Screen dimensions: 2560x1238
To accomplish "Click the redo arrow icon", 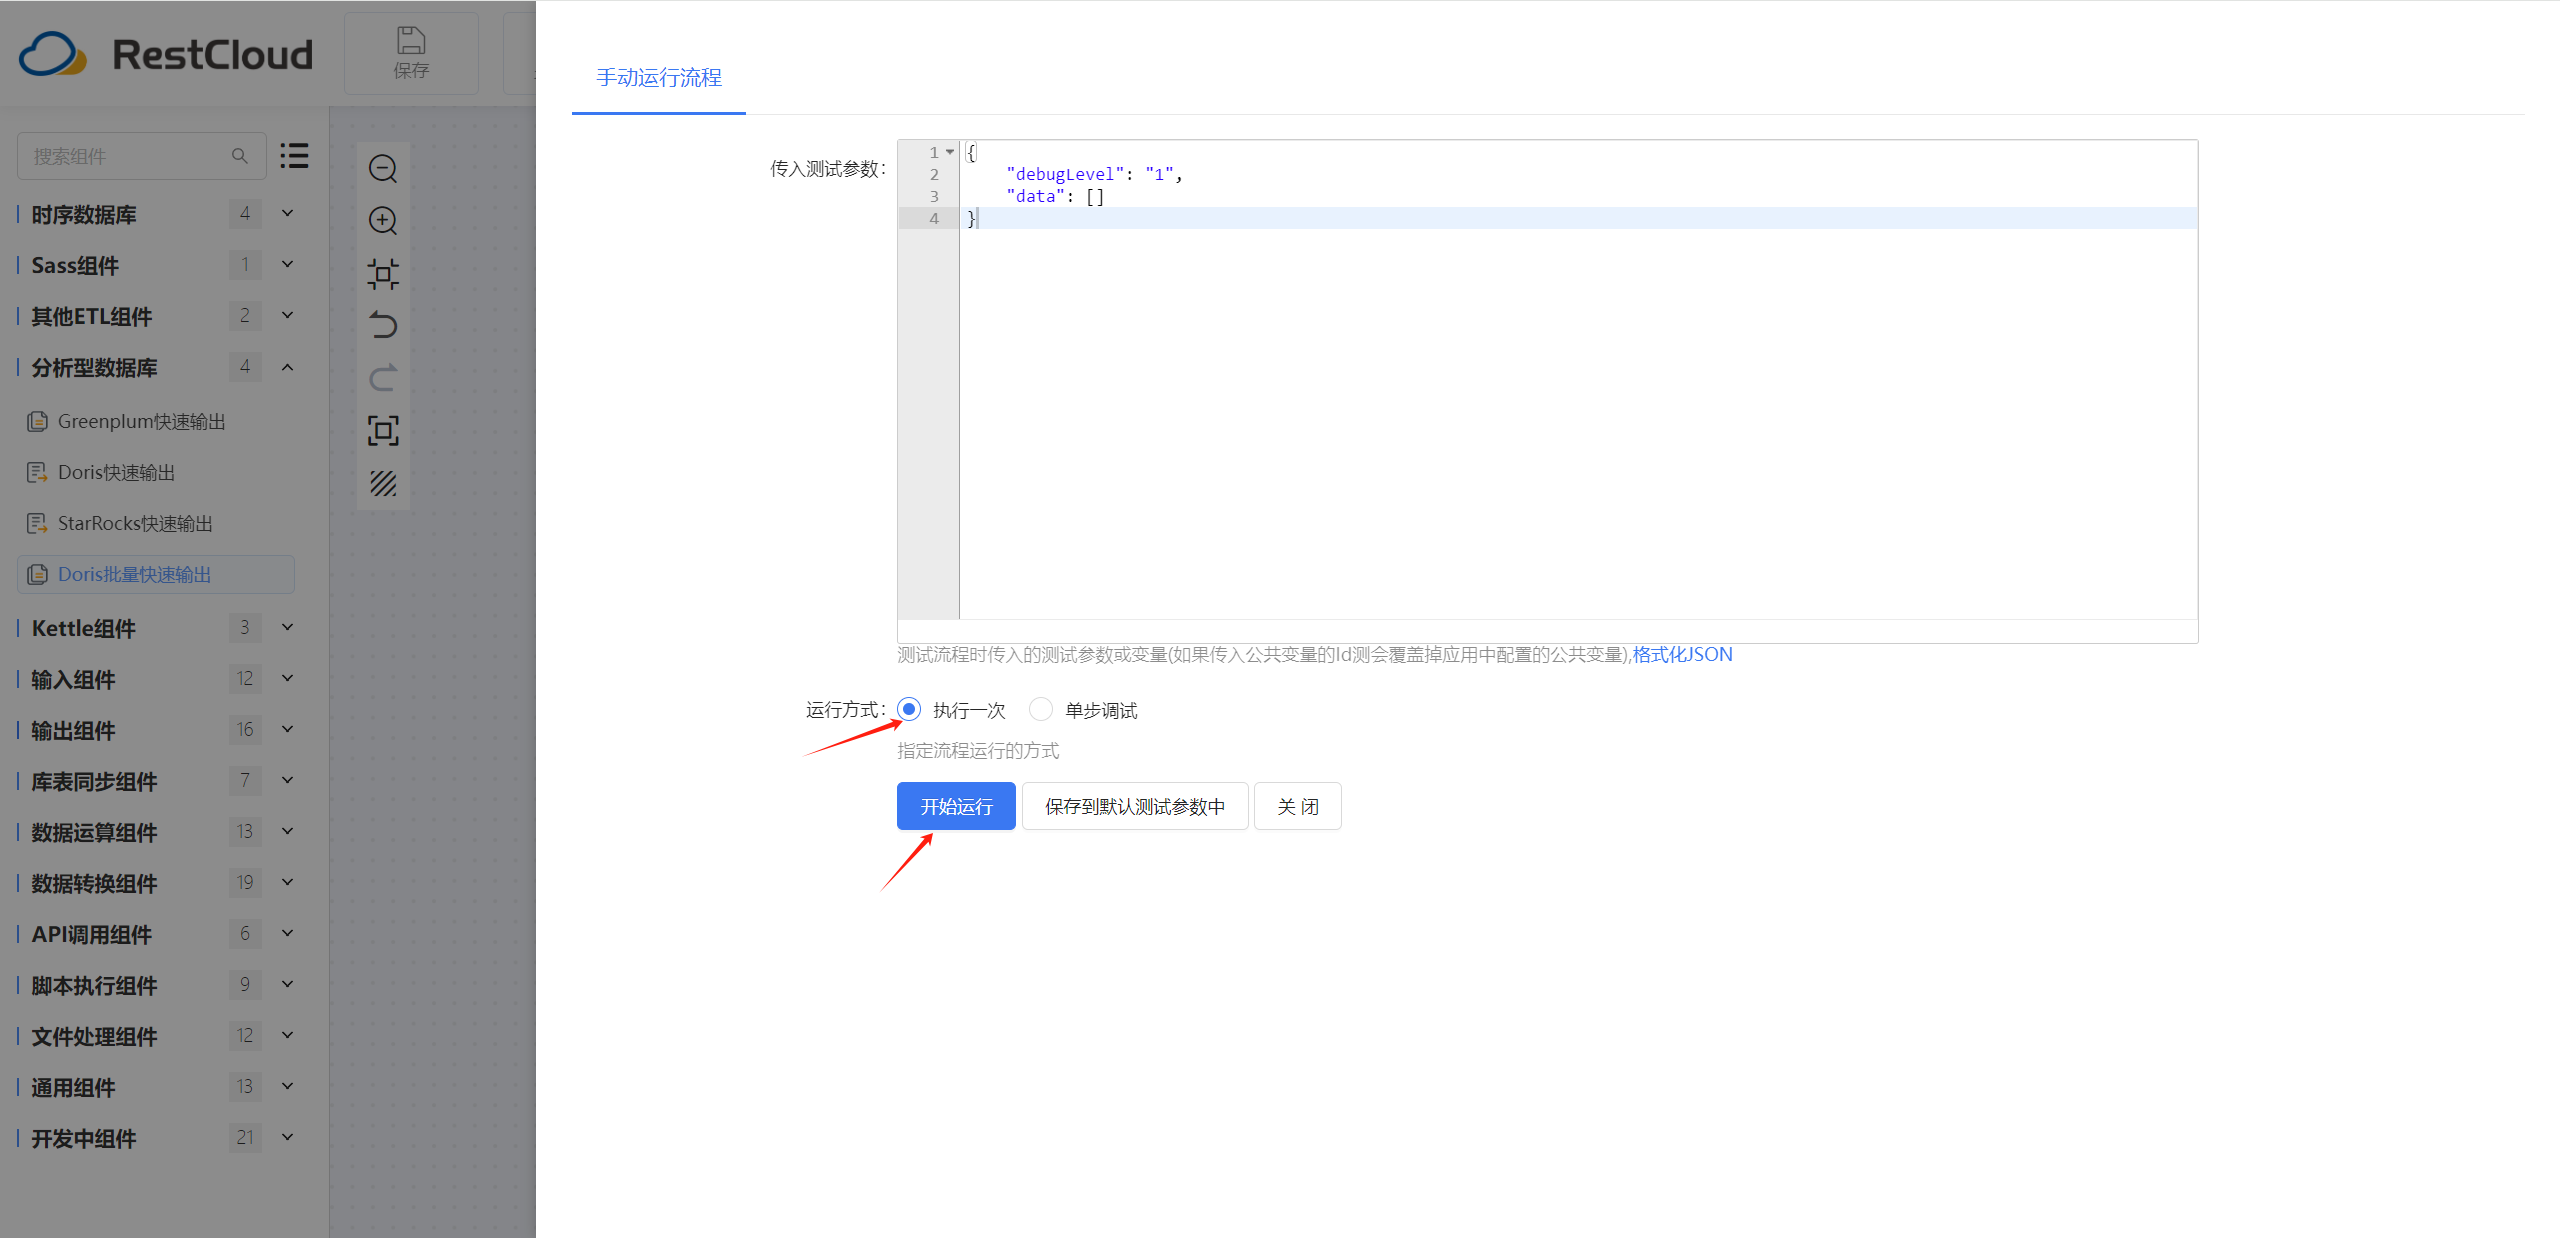I will [383, 377].
